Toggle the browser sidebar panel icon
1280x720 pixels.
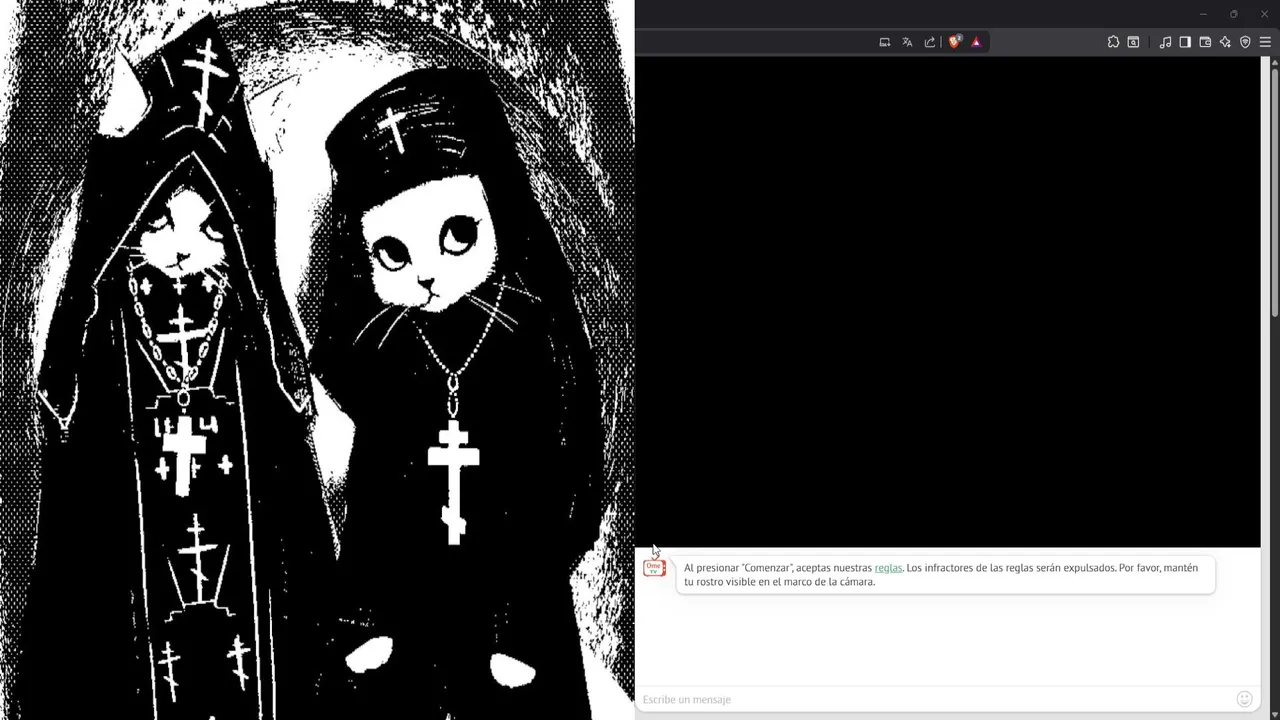1185,42
